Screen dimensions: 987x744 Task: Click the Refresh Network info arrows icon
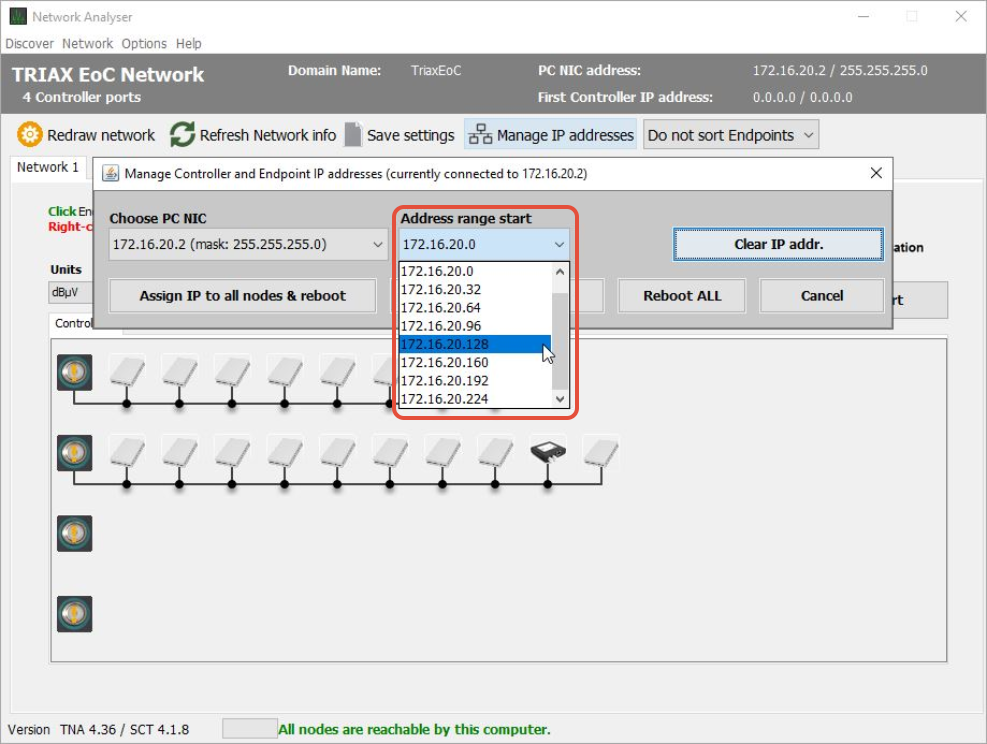pos(183,135)
